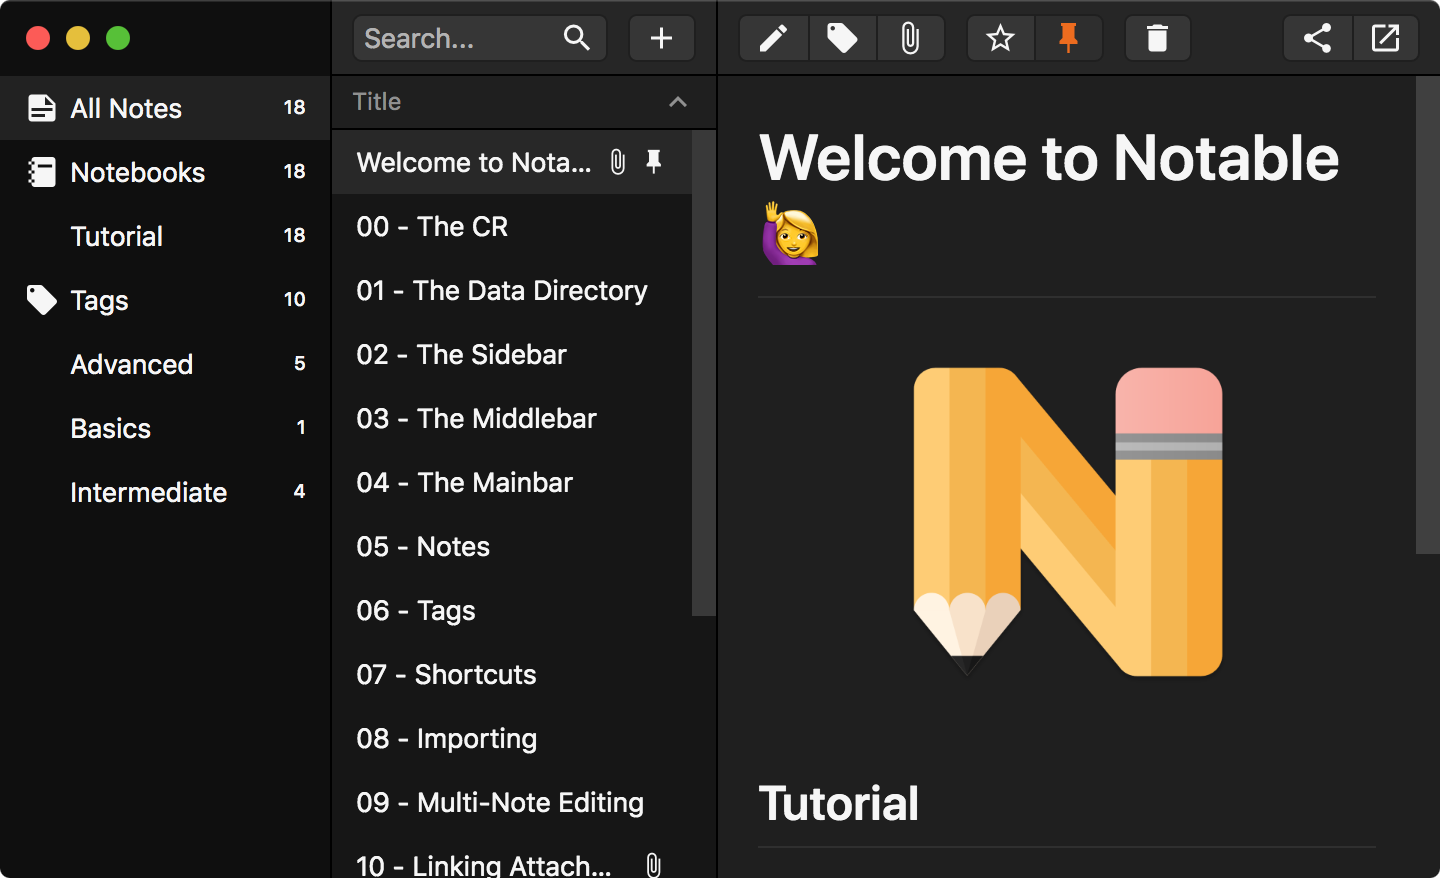
Task: Toggle sort direction chevron beside Title
Action: pyautogui.click(x=678, y=102)
